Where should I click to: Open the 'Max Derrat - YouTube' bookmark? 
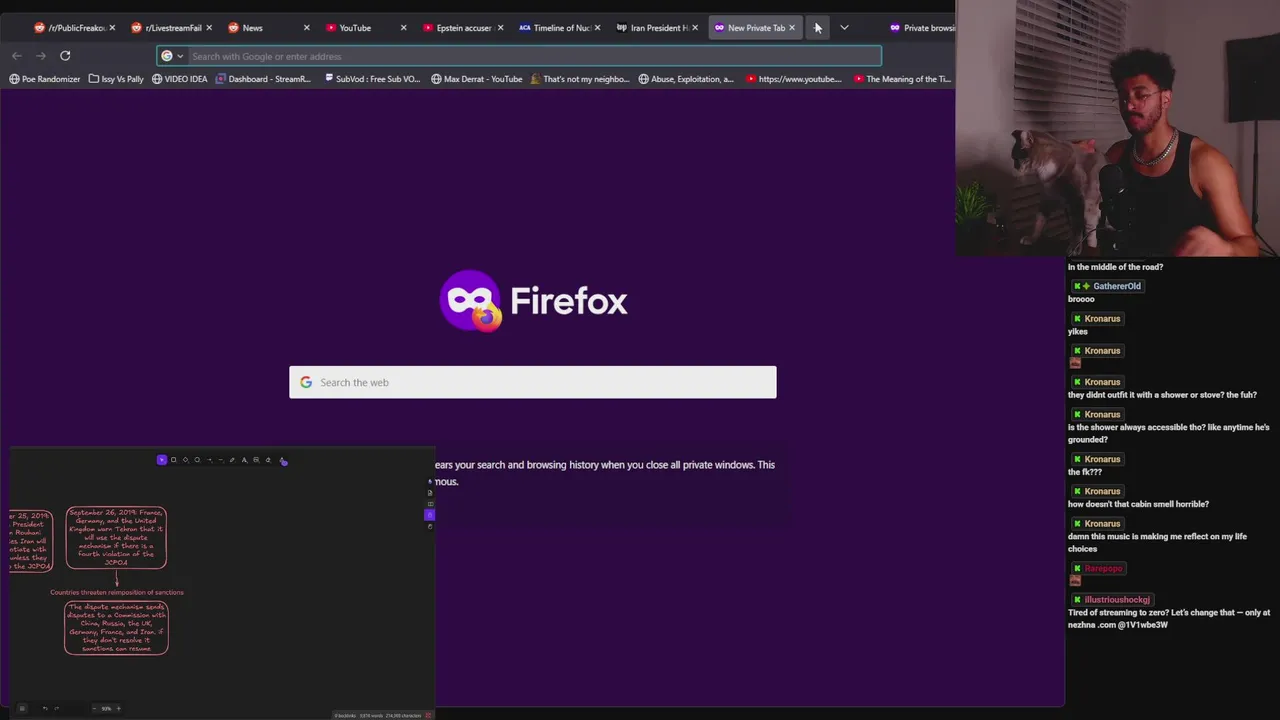click(x=477, y=79)
